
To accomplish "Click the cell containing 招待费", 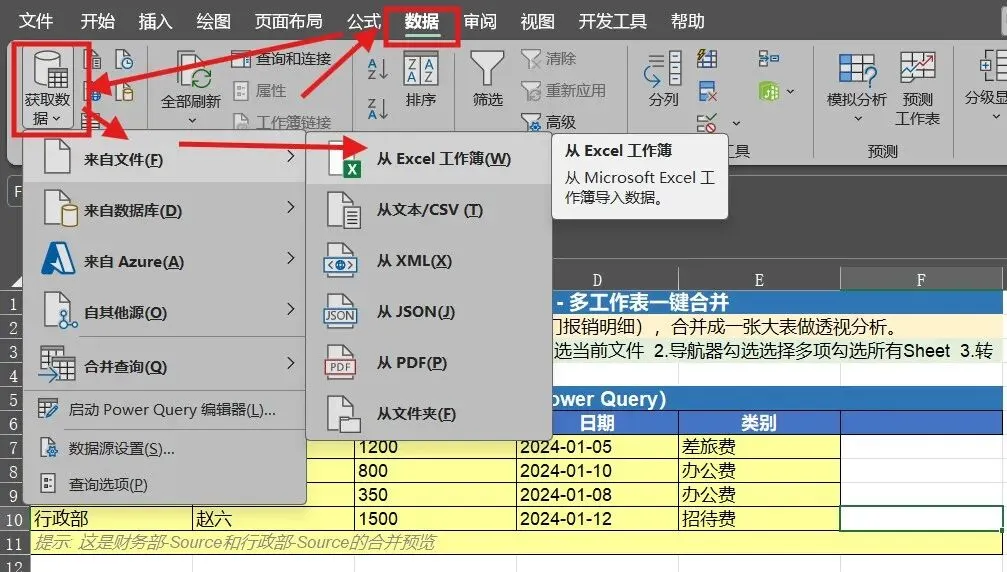I will coord(759,519).
